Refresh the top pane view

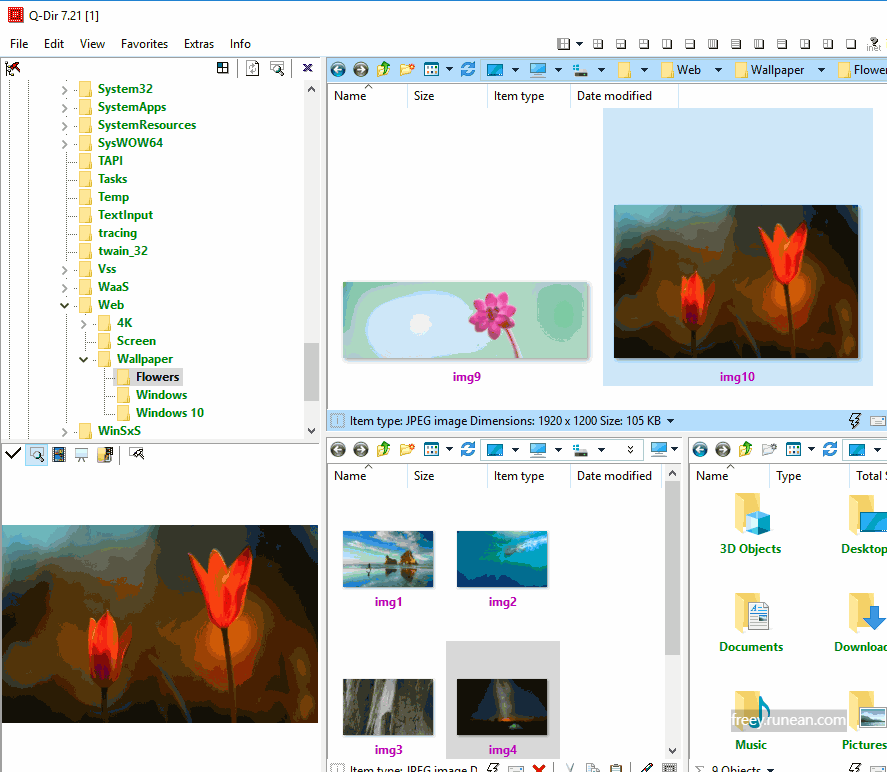tap(468, 70)
